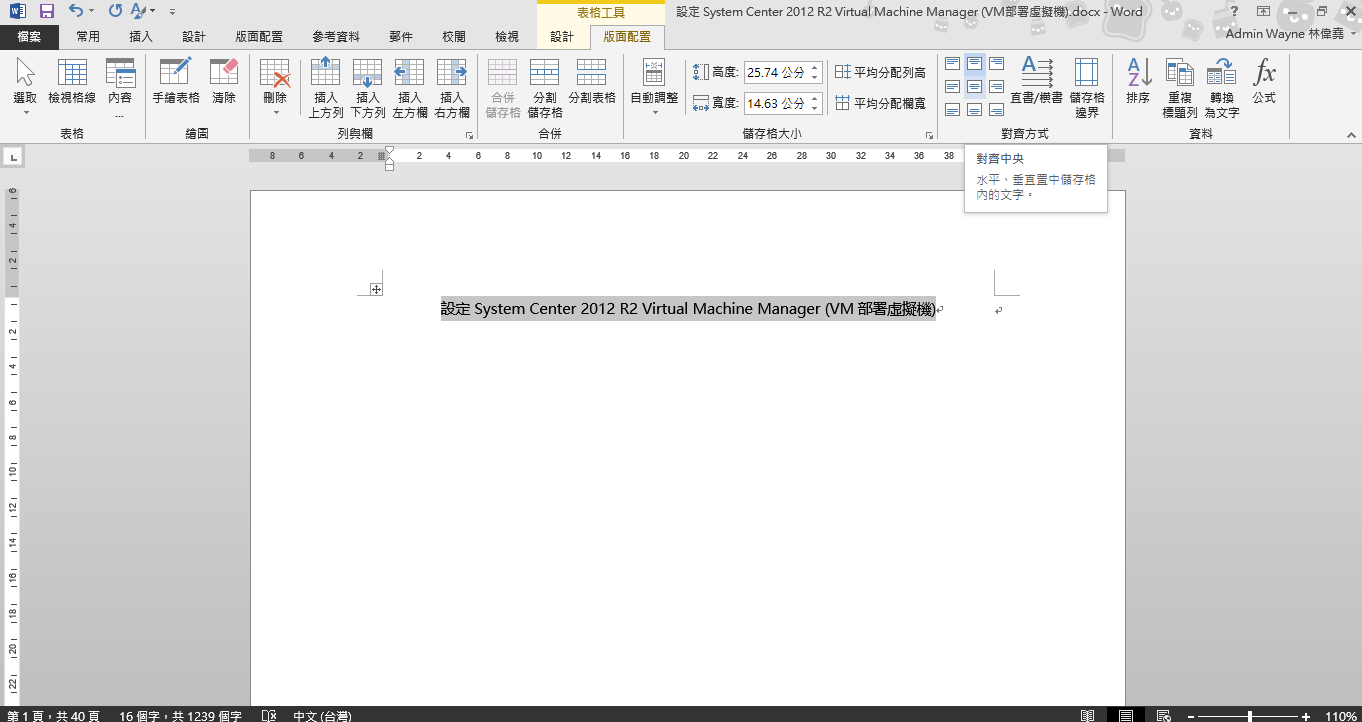
Task: Open 列與欄 group dialog launcher
Action: pyautogui.click(x=469, y=134)
